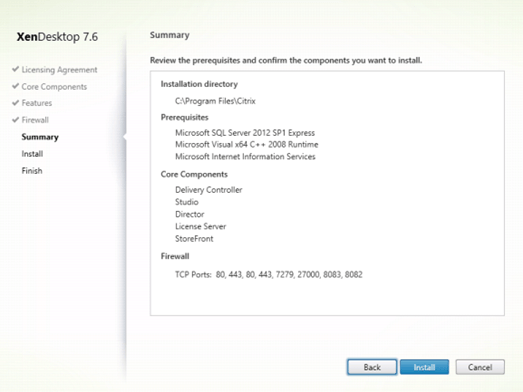Image resolution: width=523 pixels, height=392 pixels.
Task: Jump to the Features step
Action: point(37,103)
